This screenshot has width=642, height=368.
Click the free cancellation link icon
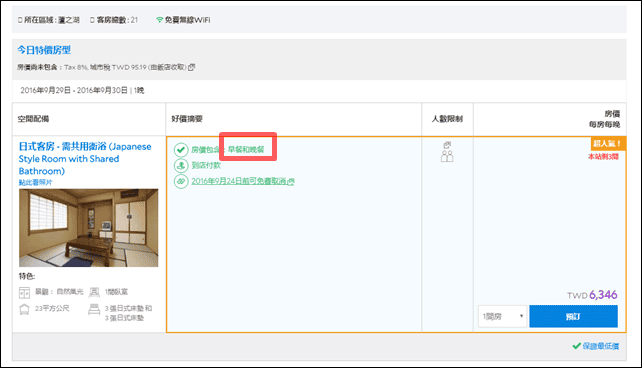[181, 181]
